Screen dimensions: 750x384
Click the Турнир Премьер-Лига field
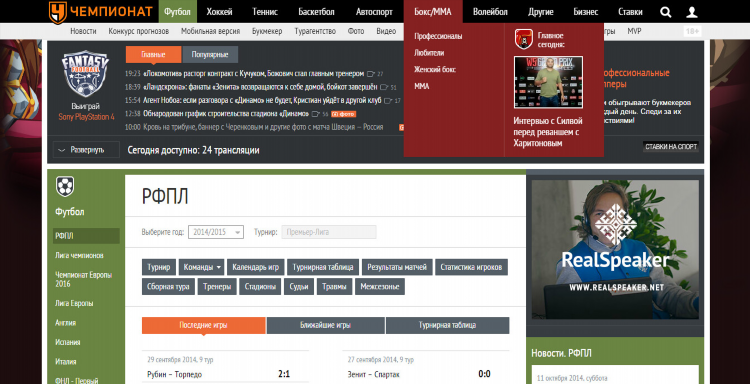[329, 232]
